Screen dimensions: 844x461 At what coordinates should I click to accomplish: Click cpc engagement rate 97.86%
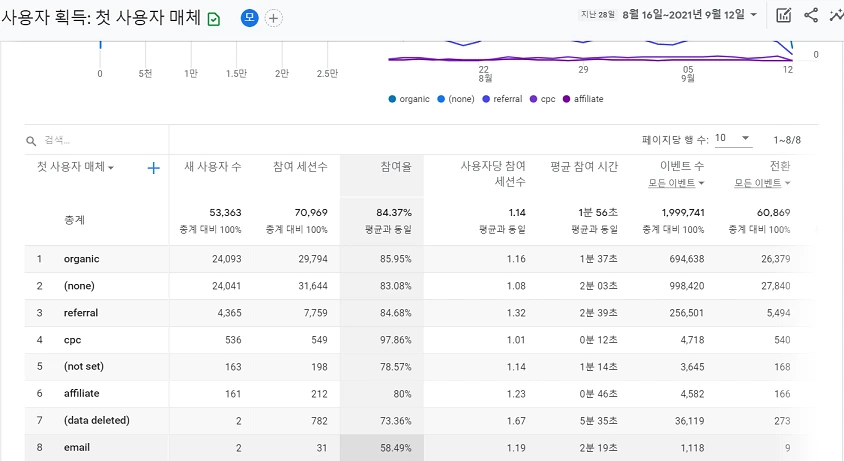point(396,340)
